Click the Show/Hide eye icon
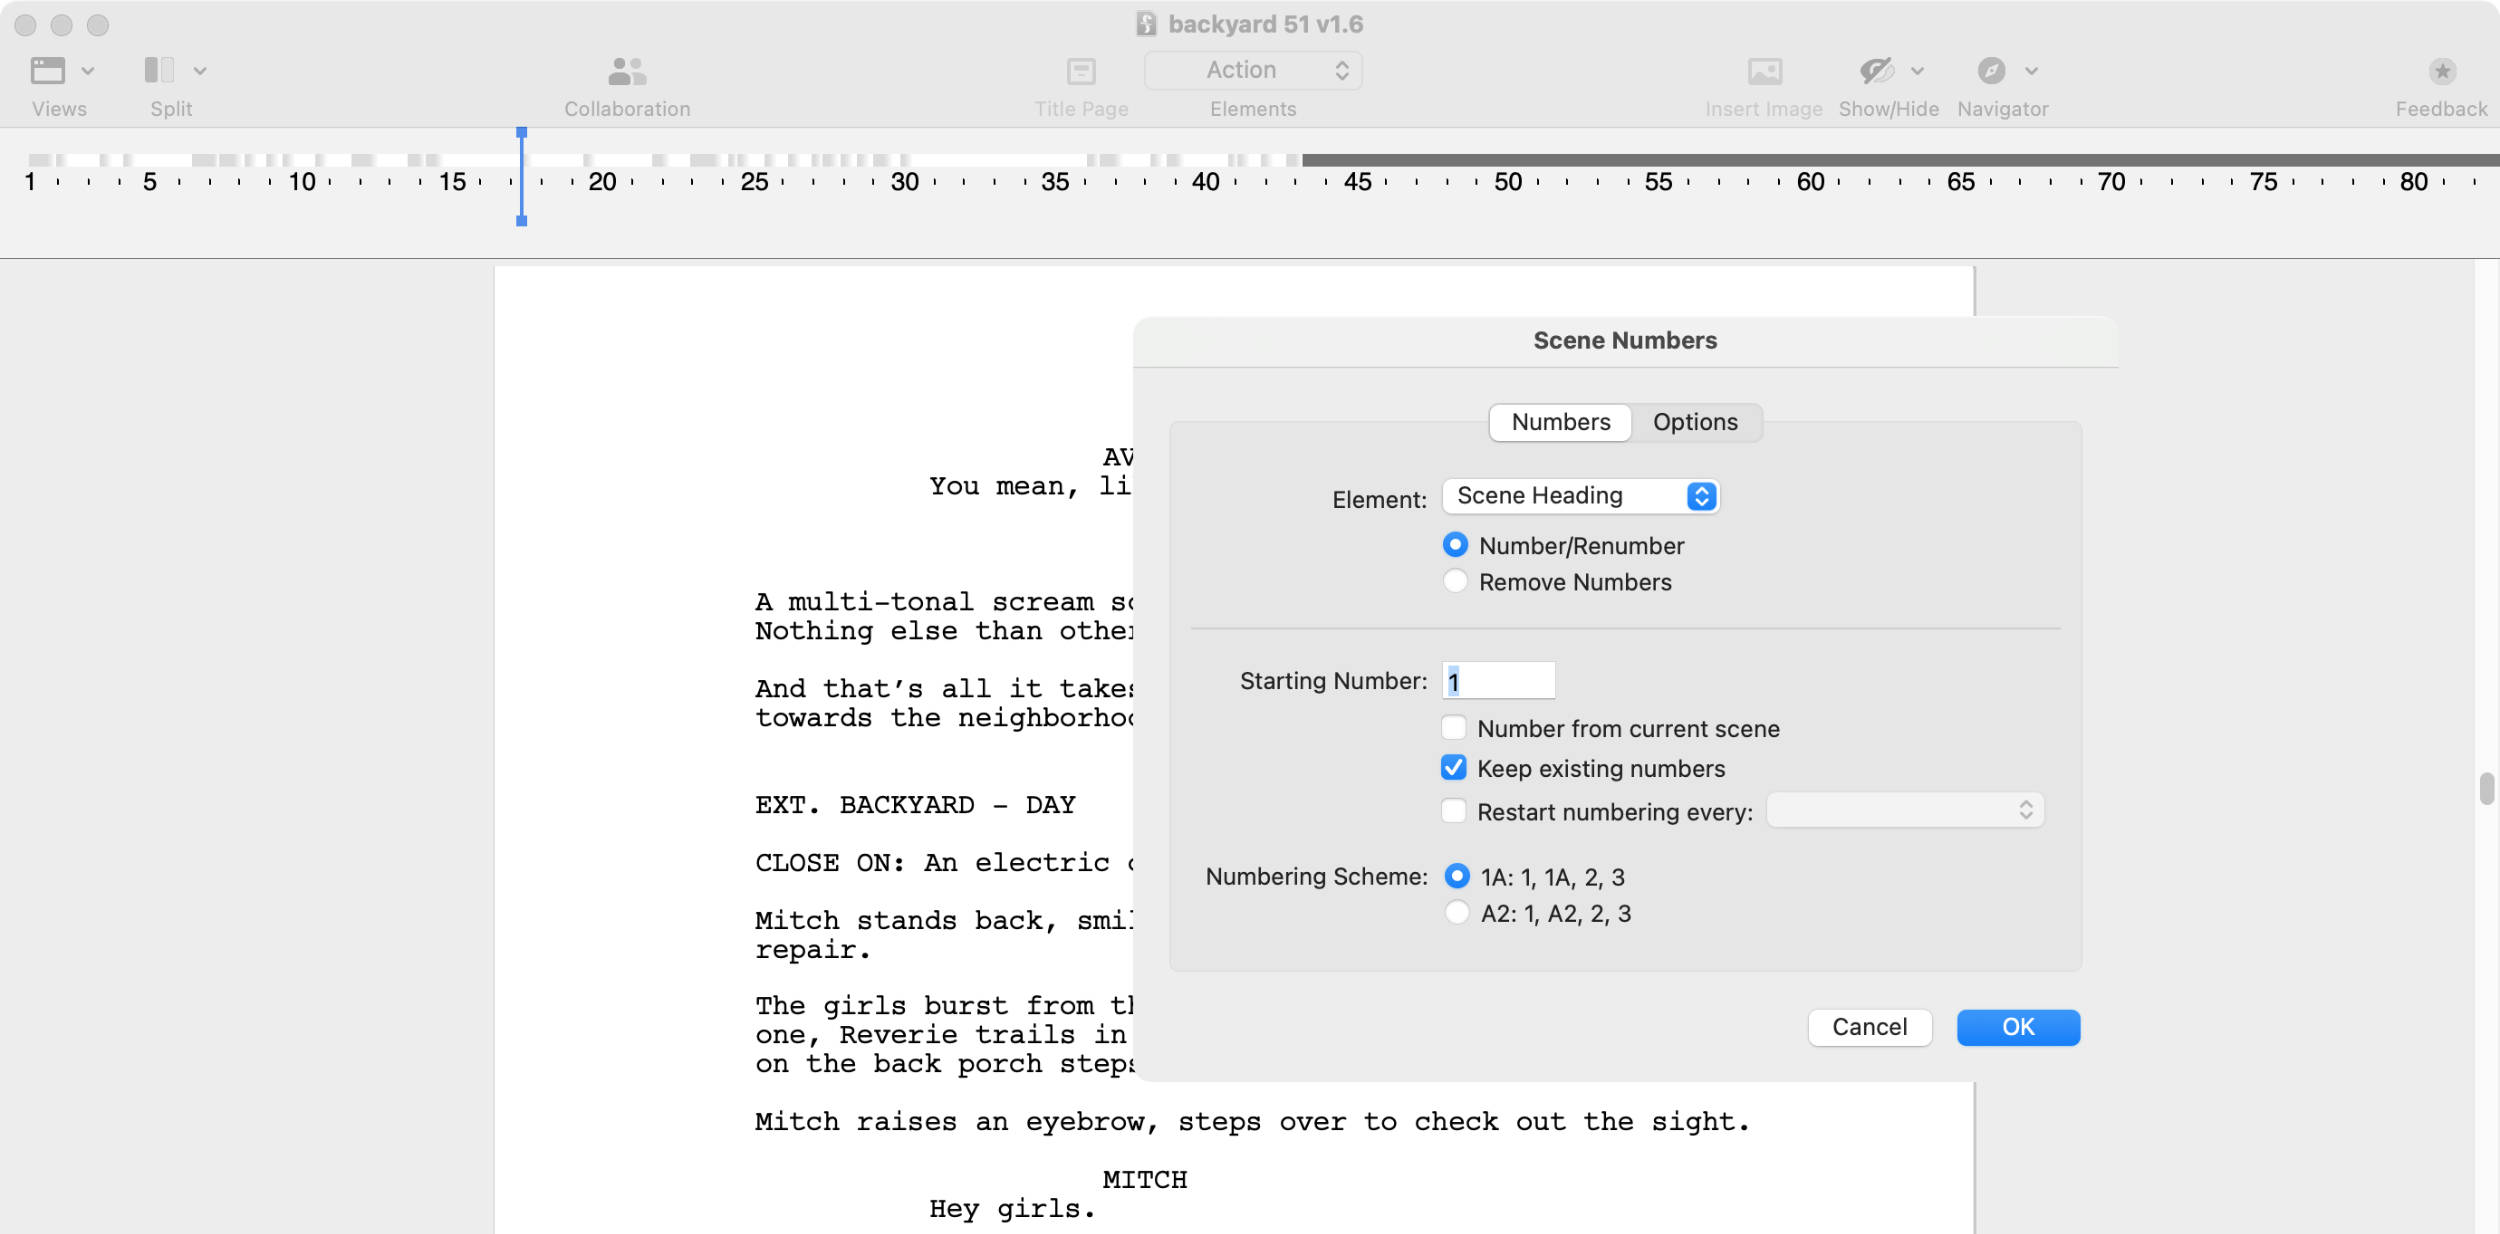Viewport: 2500px width, 1234px height. click(x=1877, y=70)
